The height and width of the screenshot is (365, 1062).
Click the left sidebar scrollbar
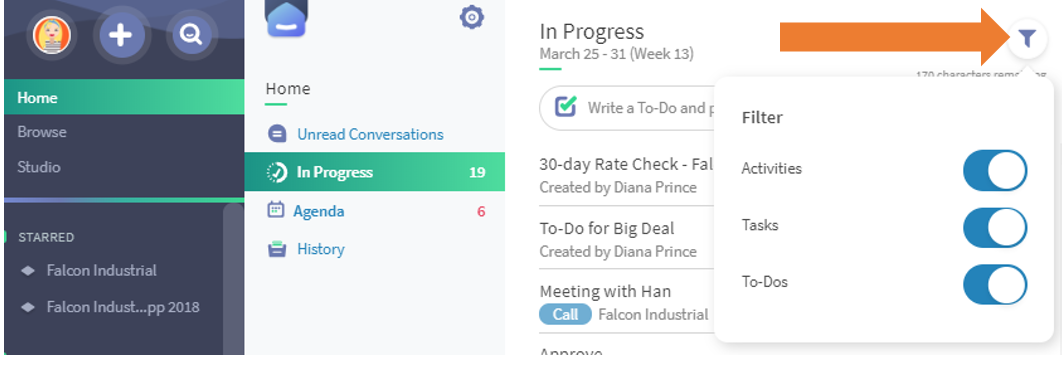point(234,278)
